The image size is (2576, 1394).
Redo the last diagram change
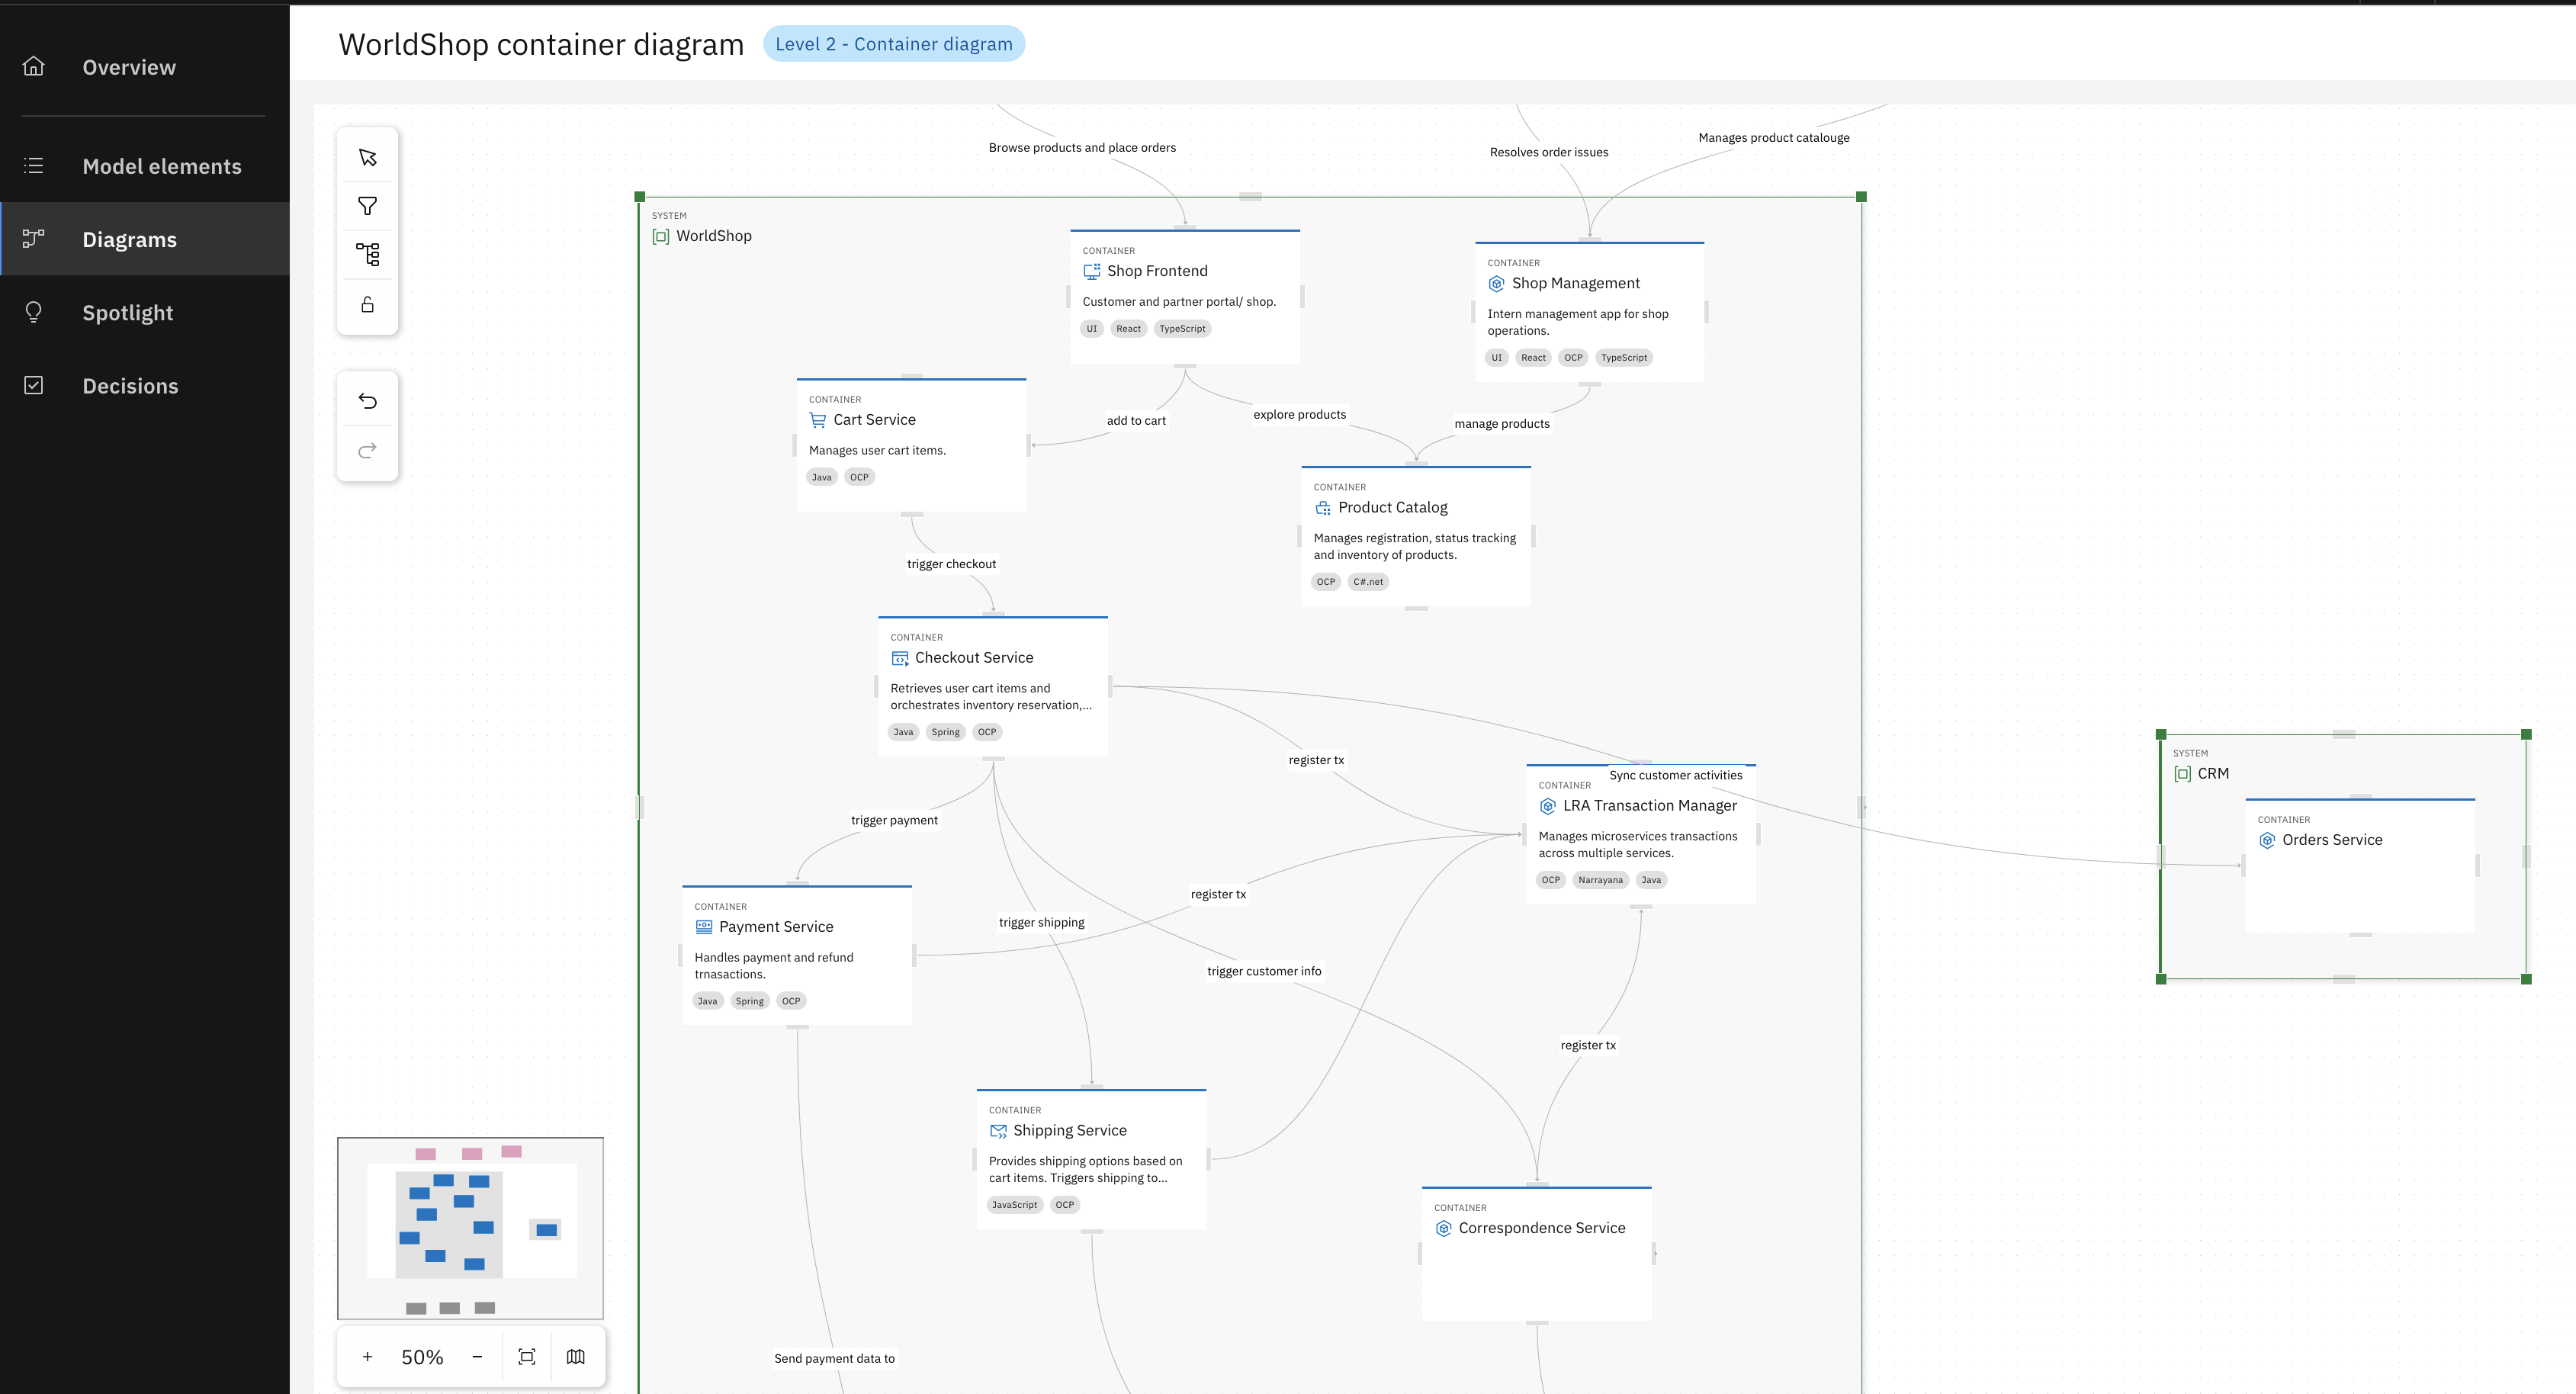[367, 449]
